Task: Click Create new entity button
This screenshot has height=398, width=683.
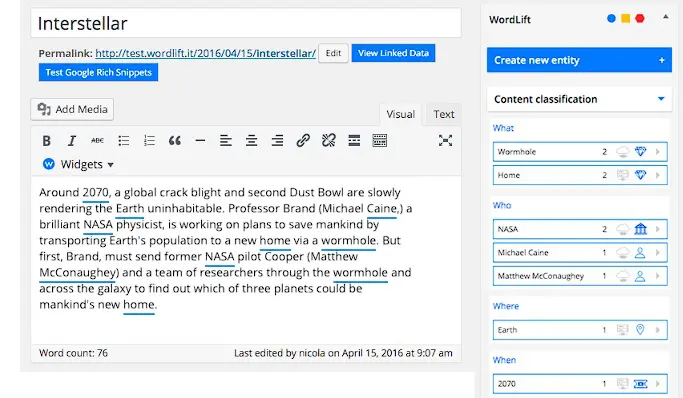Action: click(579, 60)
